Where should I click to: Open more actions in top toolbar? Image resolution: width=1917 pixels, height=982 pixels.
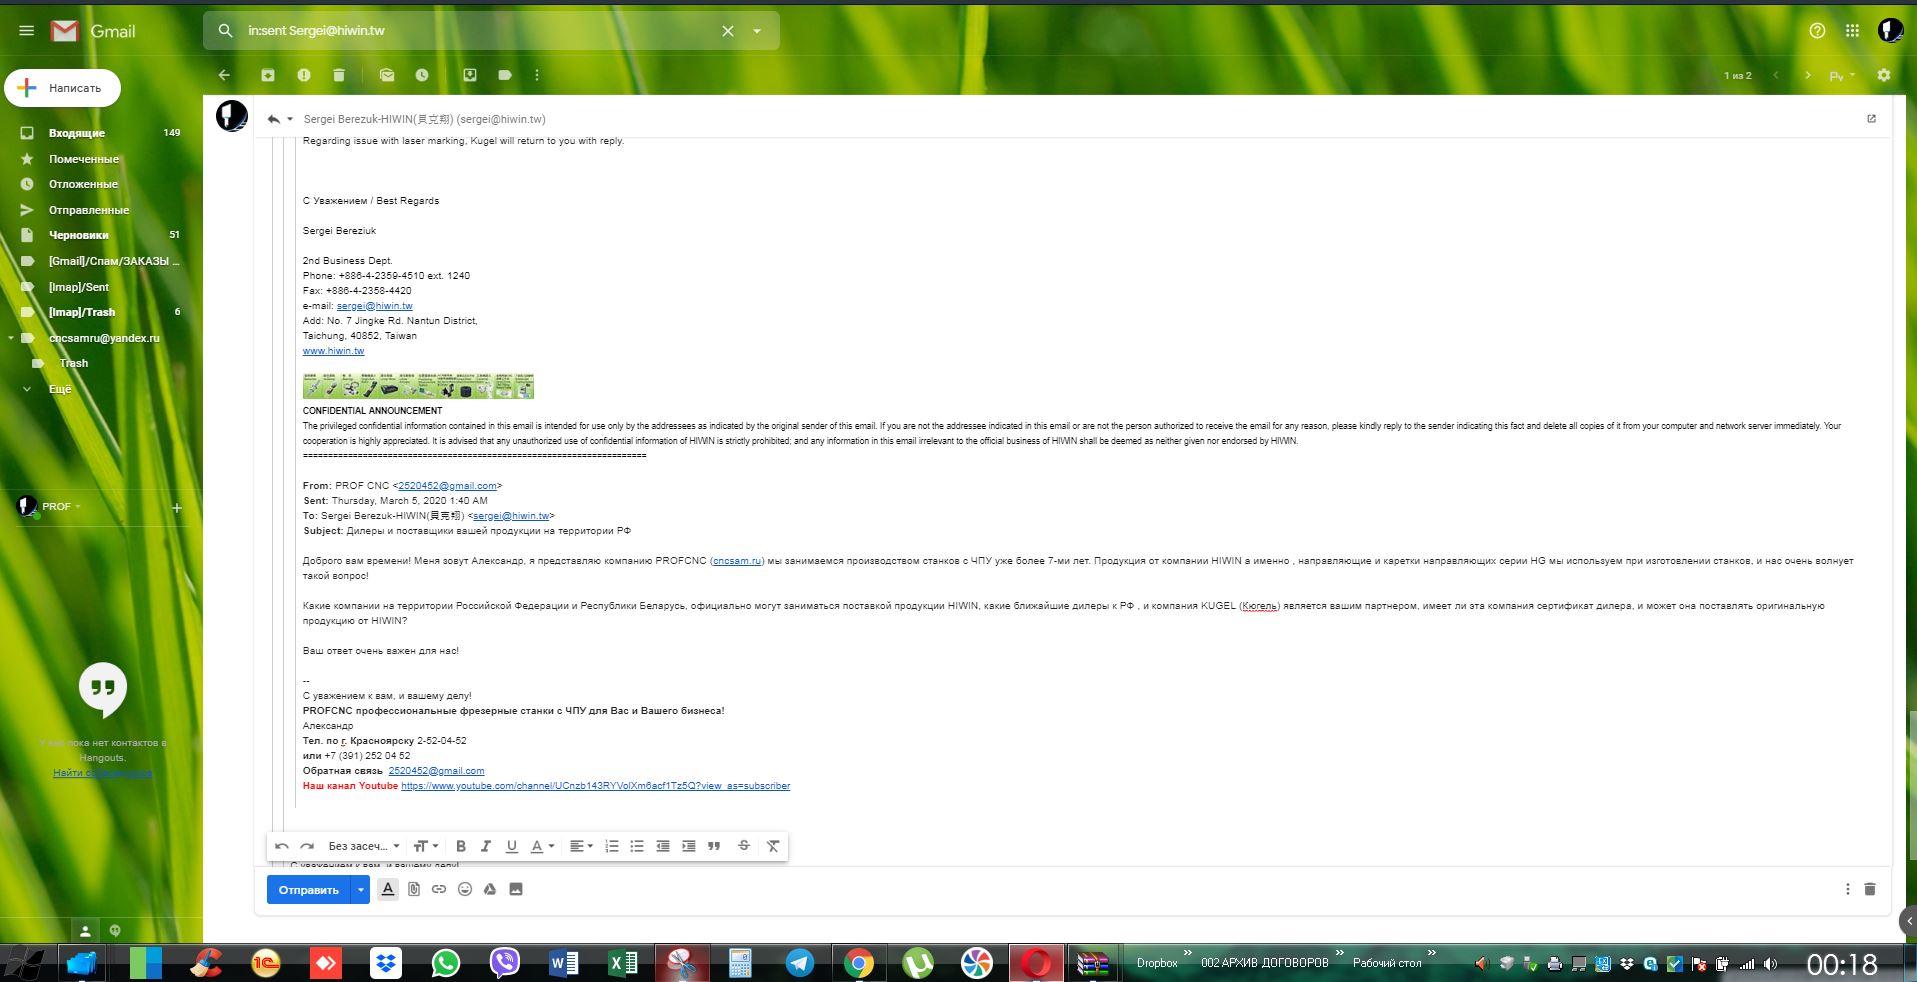[537, 75]
